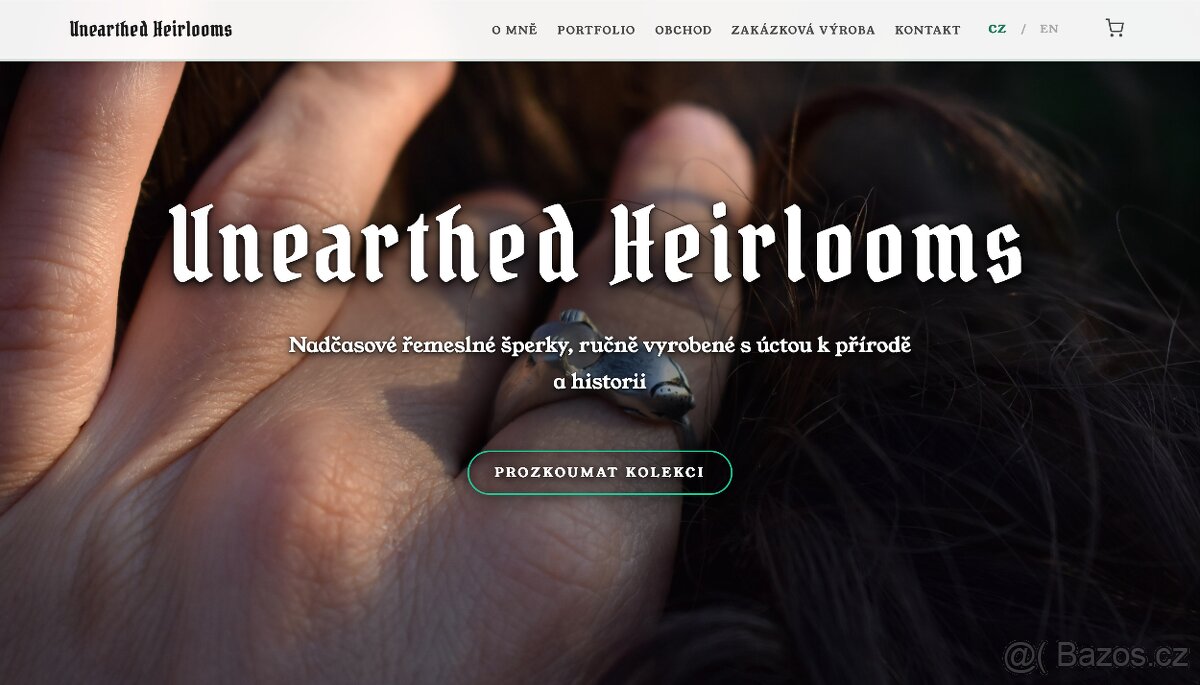Click empty header space beside the logo
The image size is (1200, 685).
[x=360, y=30]
